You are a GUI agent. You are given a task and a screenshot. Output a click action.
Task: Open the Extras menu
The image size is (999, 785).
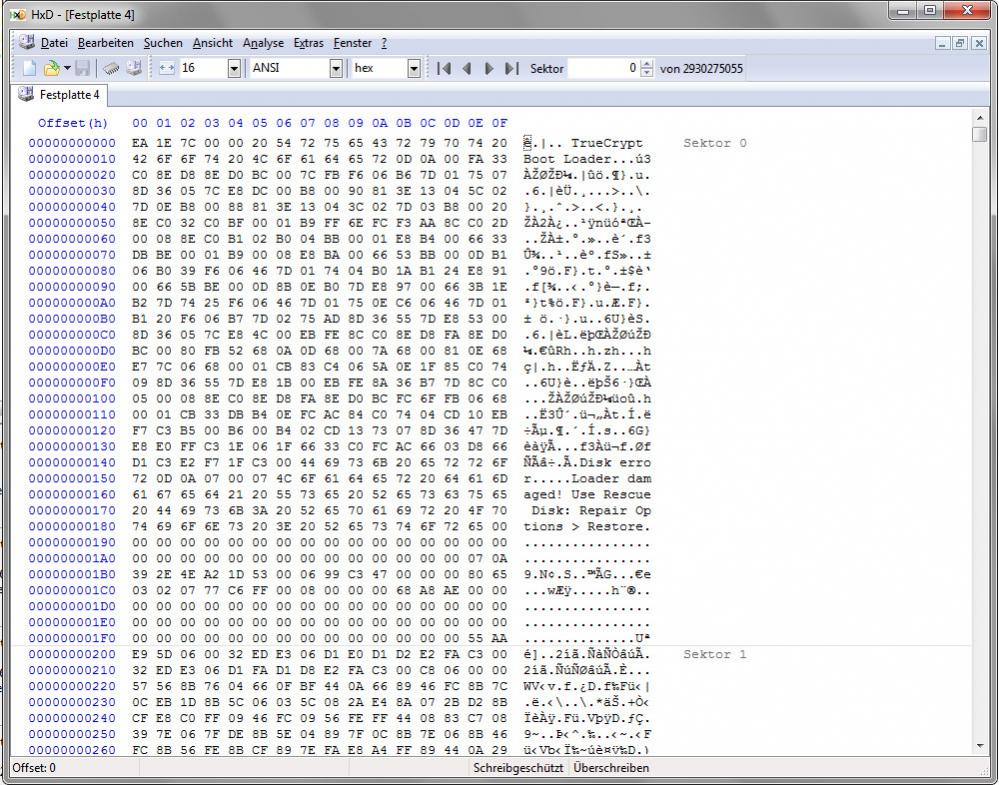[x=308, y=43]
